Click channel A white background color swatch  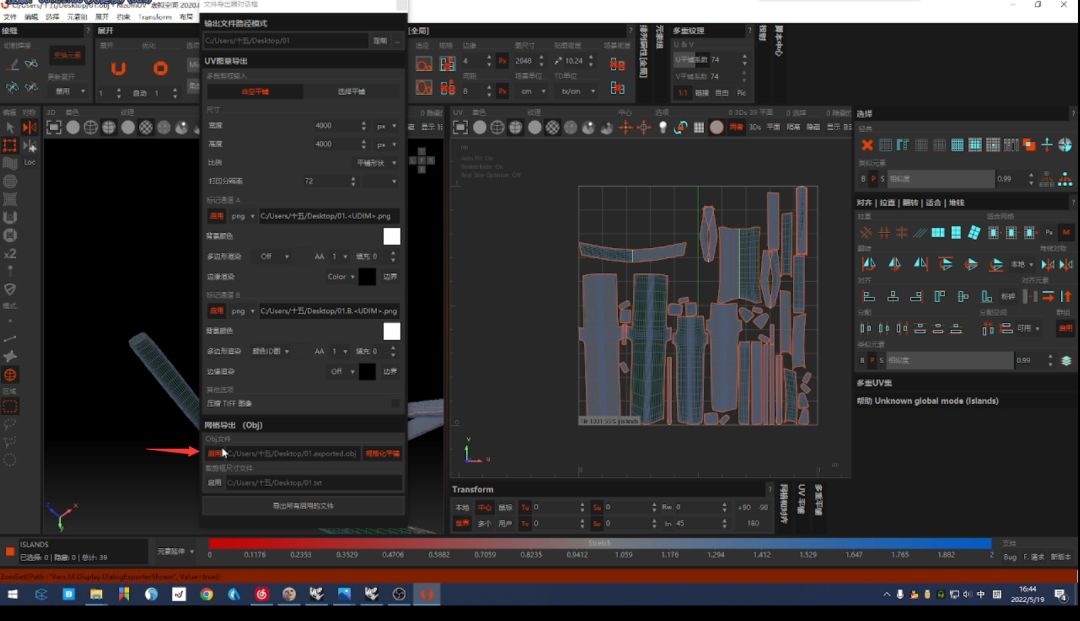pos(391,236)
